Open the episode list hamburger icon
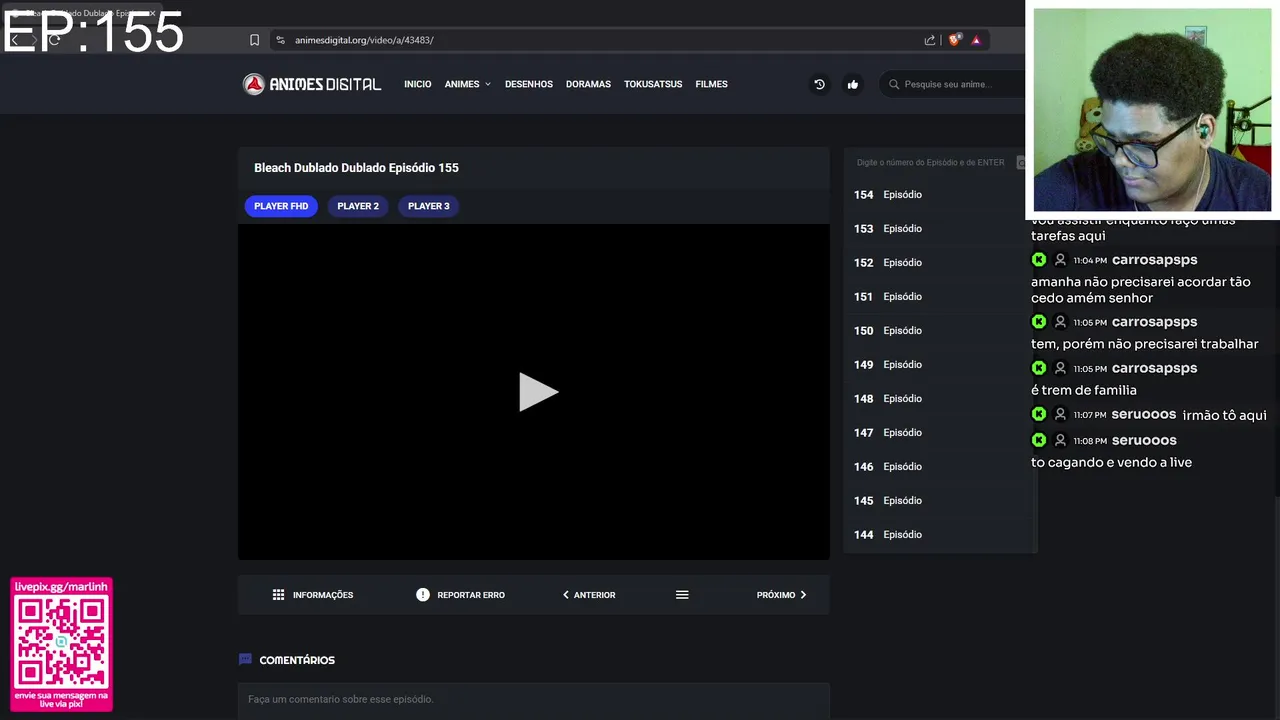This screenshot has height=720, width=1280. (682, 595)
